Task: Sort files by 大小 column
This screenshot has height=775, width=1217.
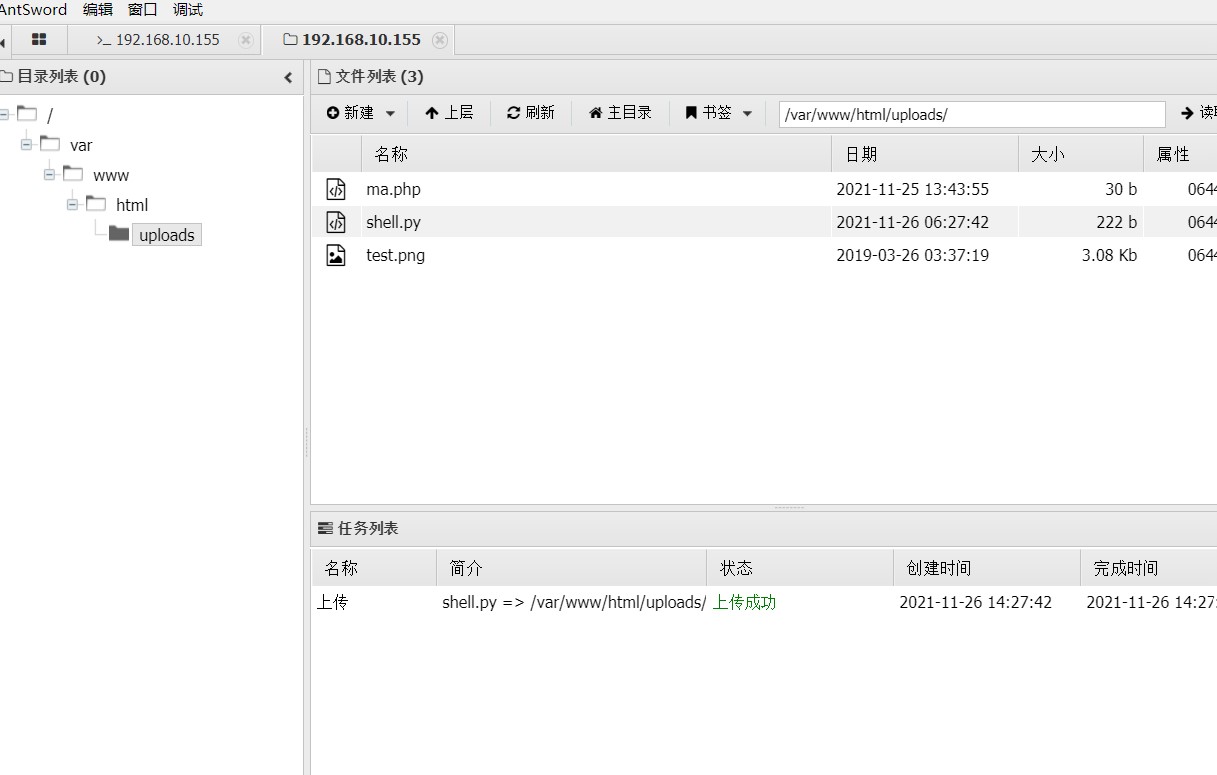Action: point(1081,154)
